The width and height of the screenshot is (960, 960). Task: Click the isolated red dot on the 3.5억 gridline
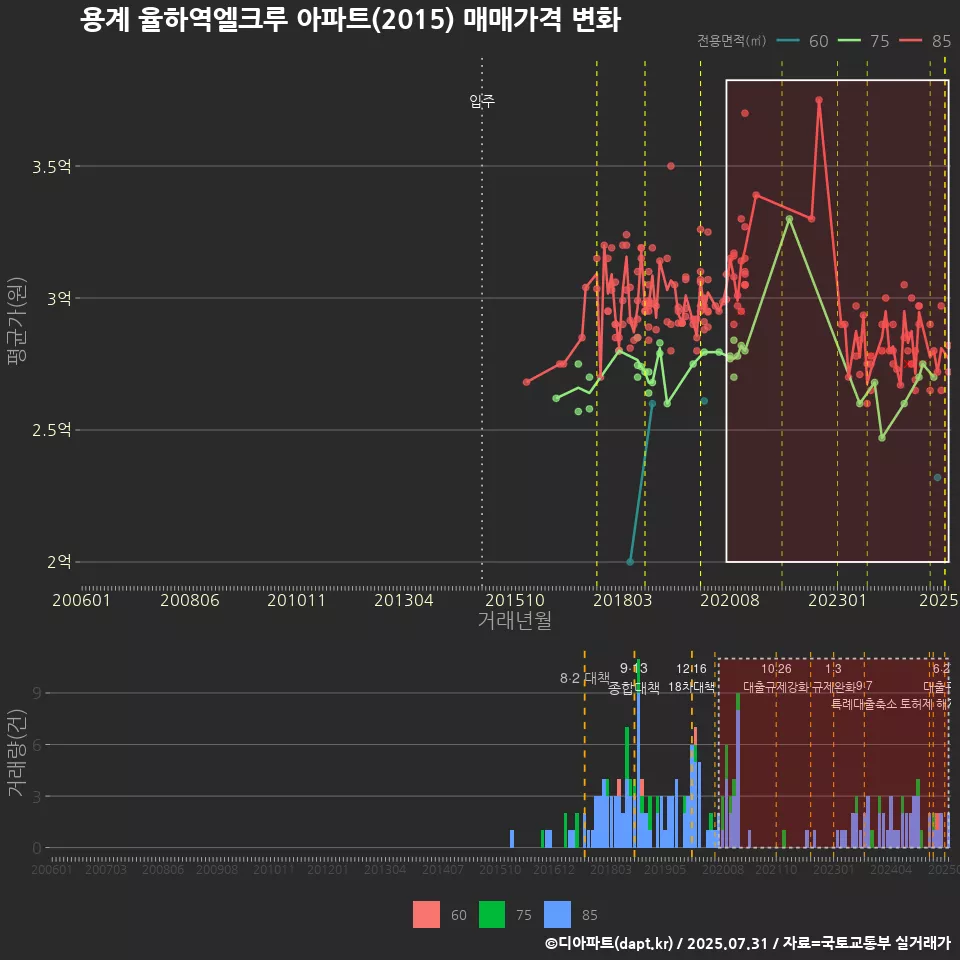pyautogui.click(x=671, y=166)
